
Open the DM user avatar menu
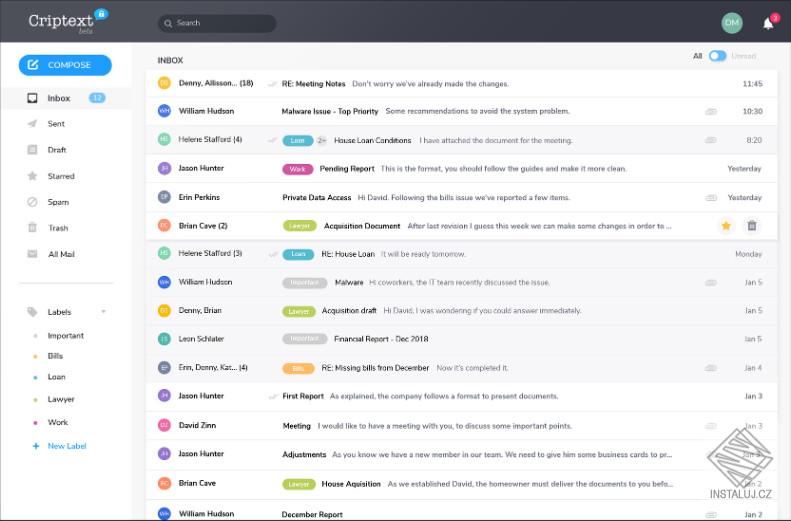[x=731, y=23]
